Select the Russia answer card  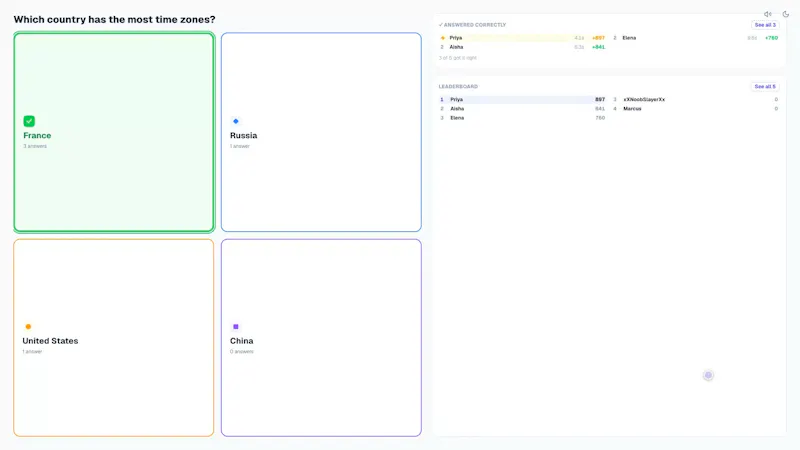click(x=321, y=132)
